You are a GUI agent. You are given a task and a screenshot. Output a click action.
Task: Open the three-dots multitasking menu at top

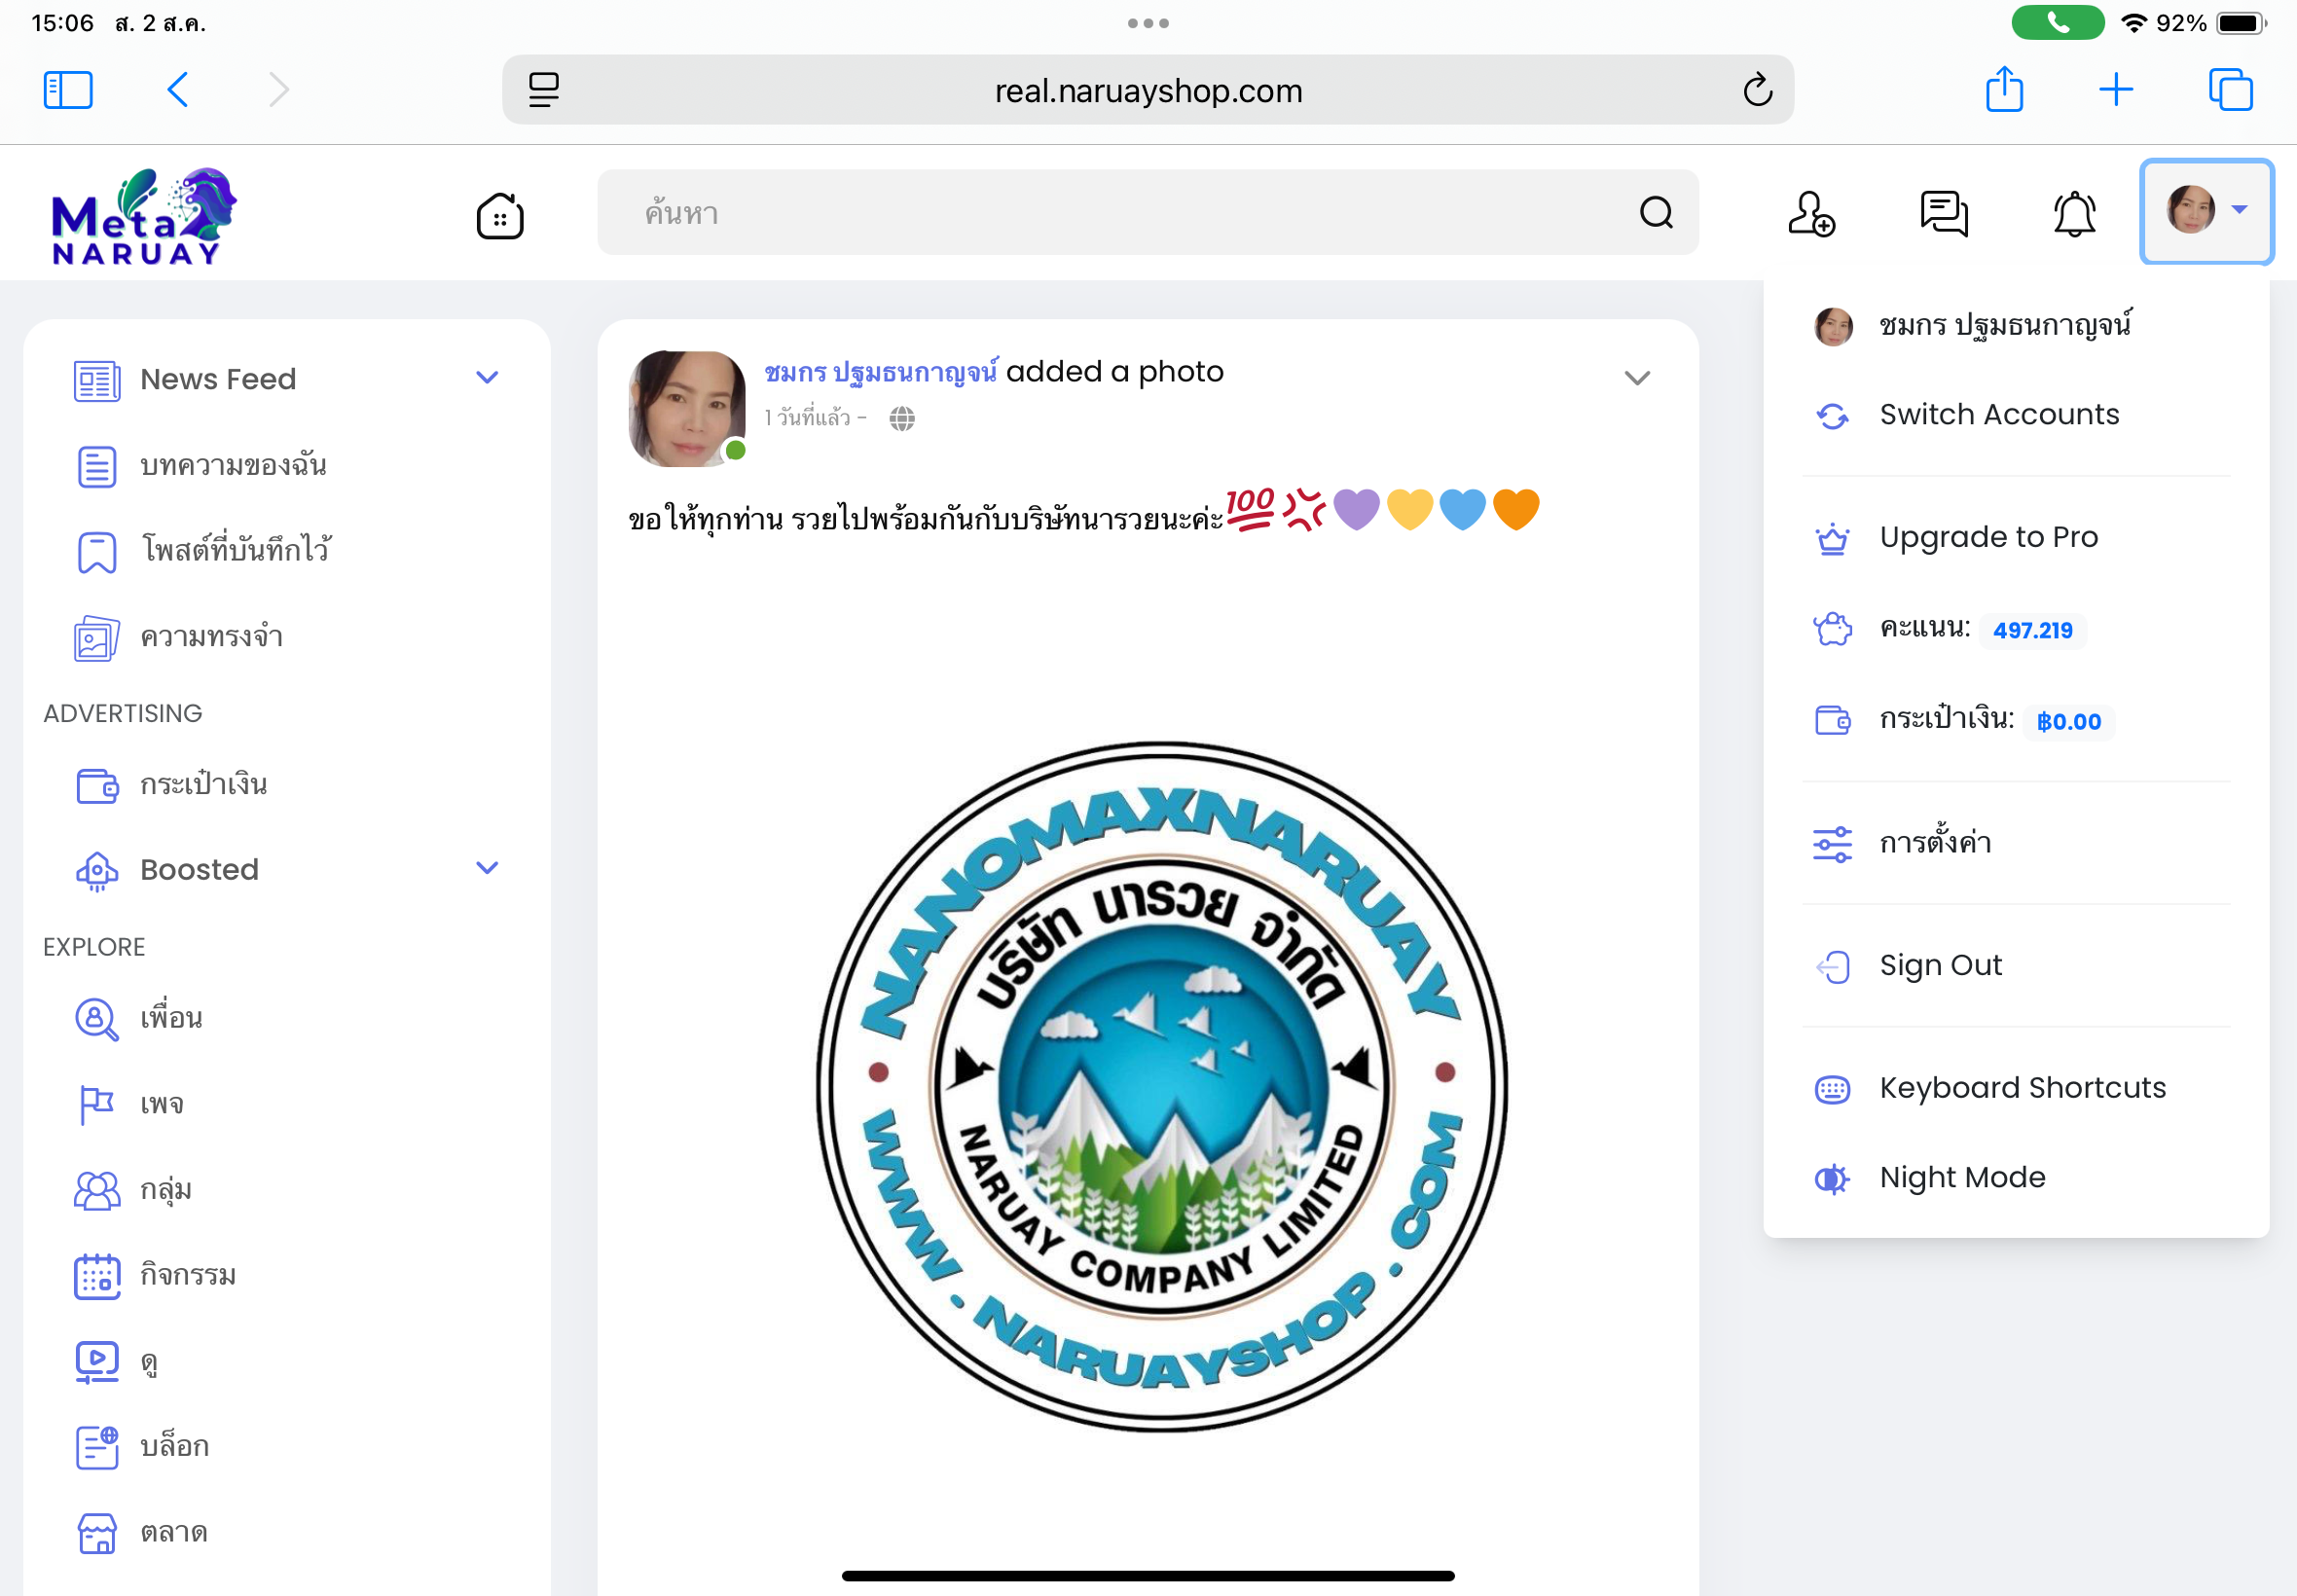tap(1148, 23)
